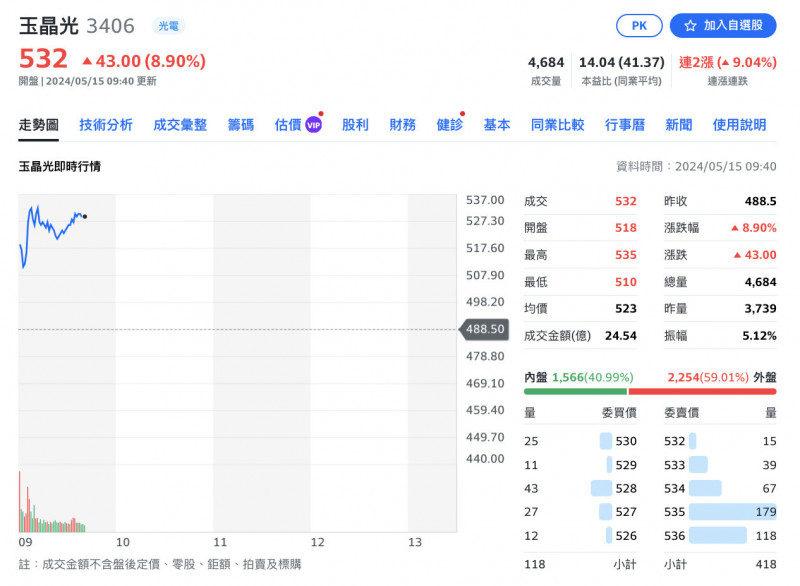Screen dimensions: 800x586
Task: Select the 基本 tab
Action: [497, 125]
